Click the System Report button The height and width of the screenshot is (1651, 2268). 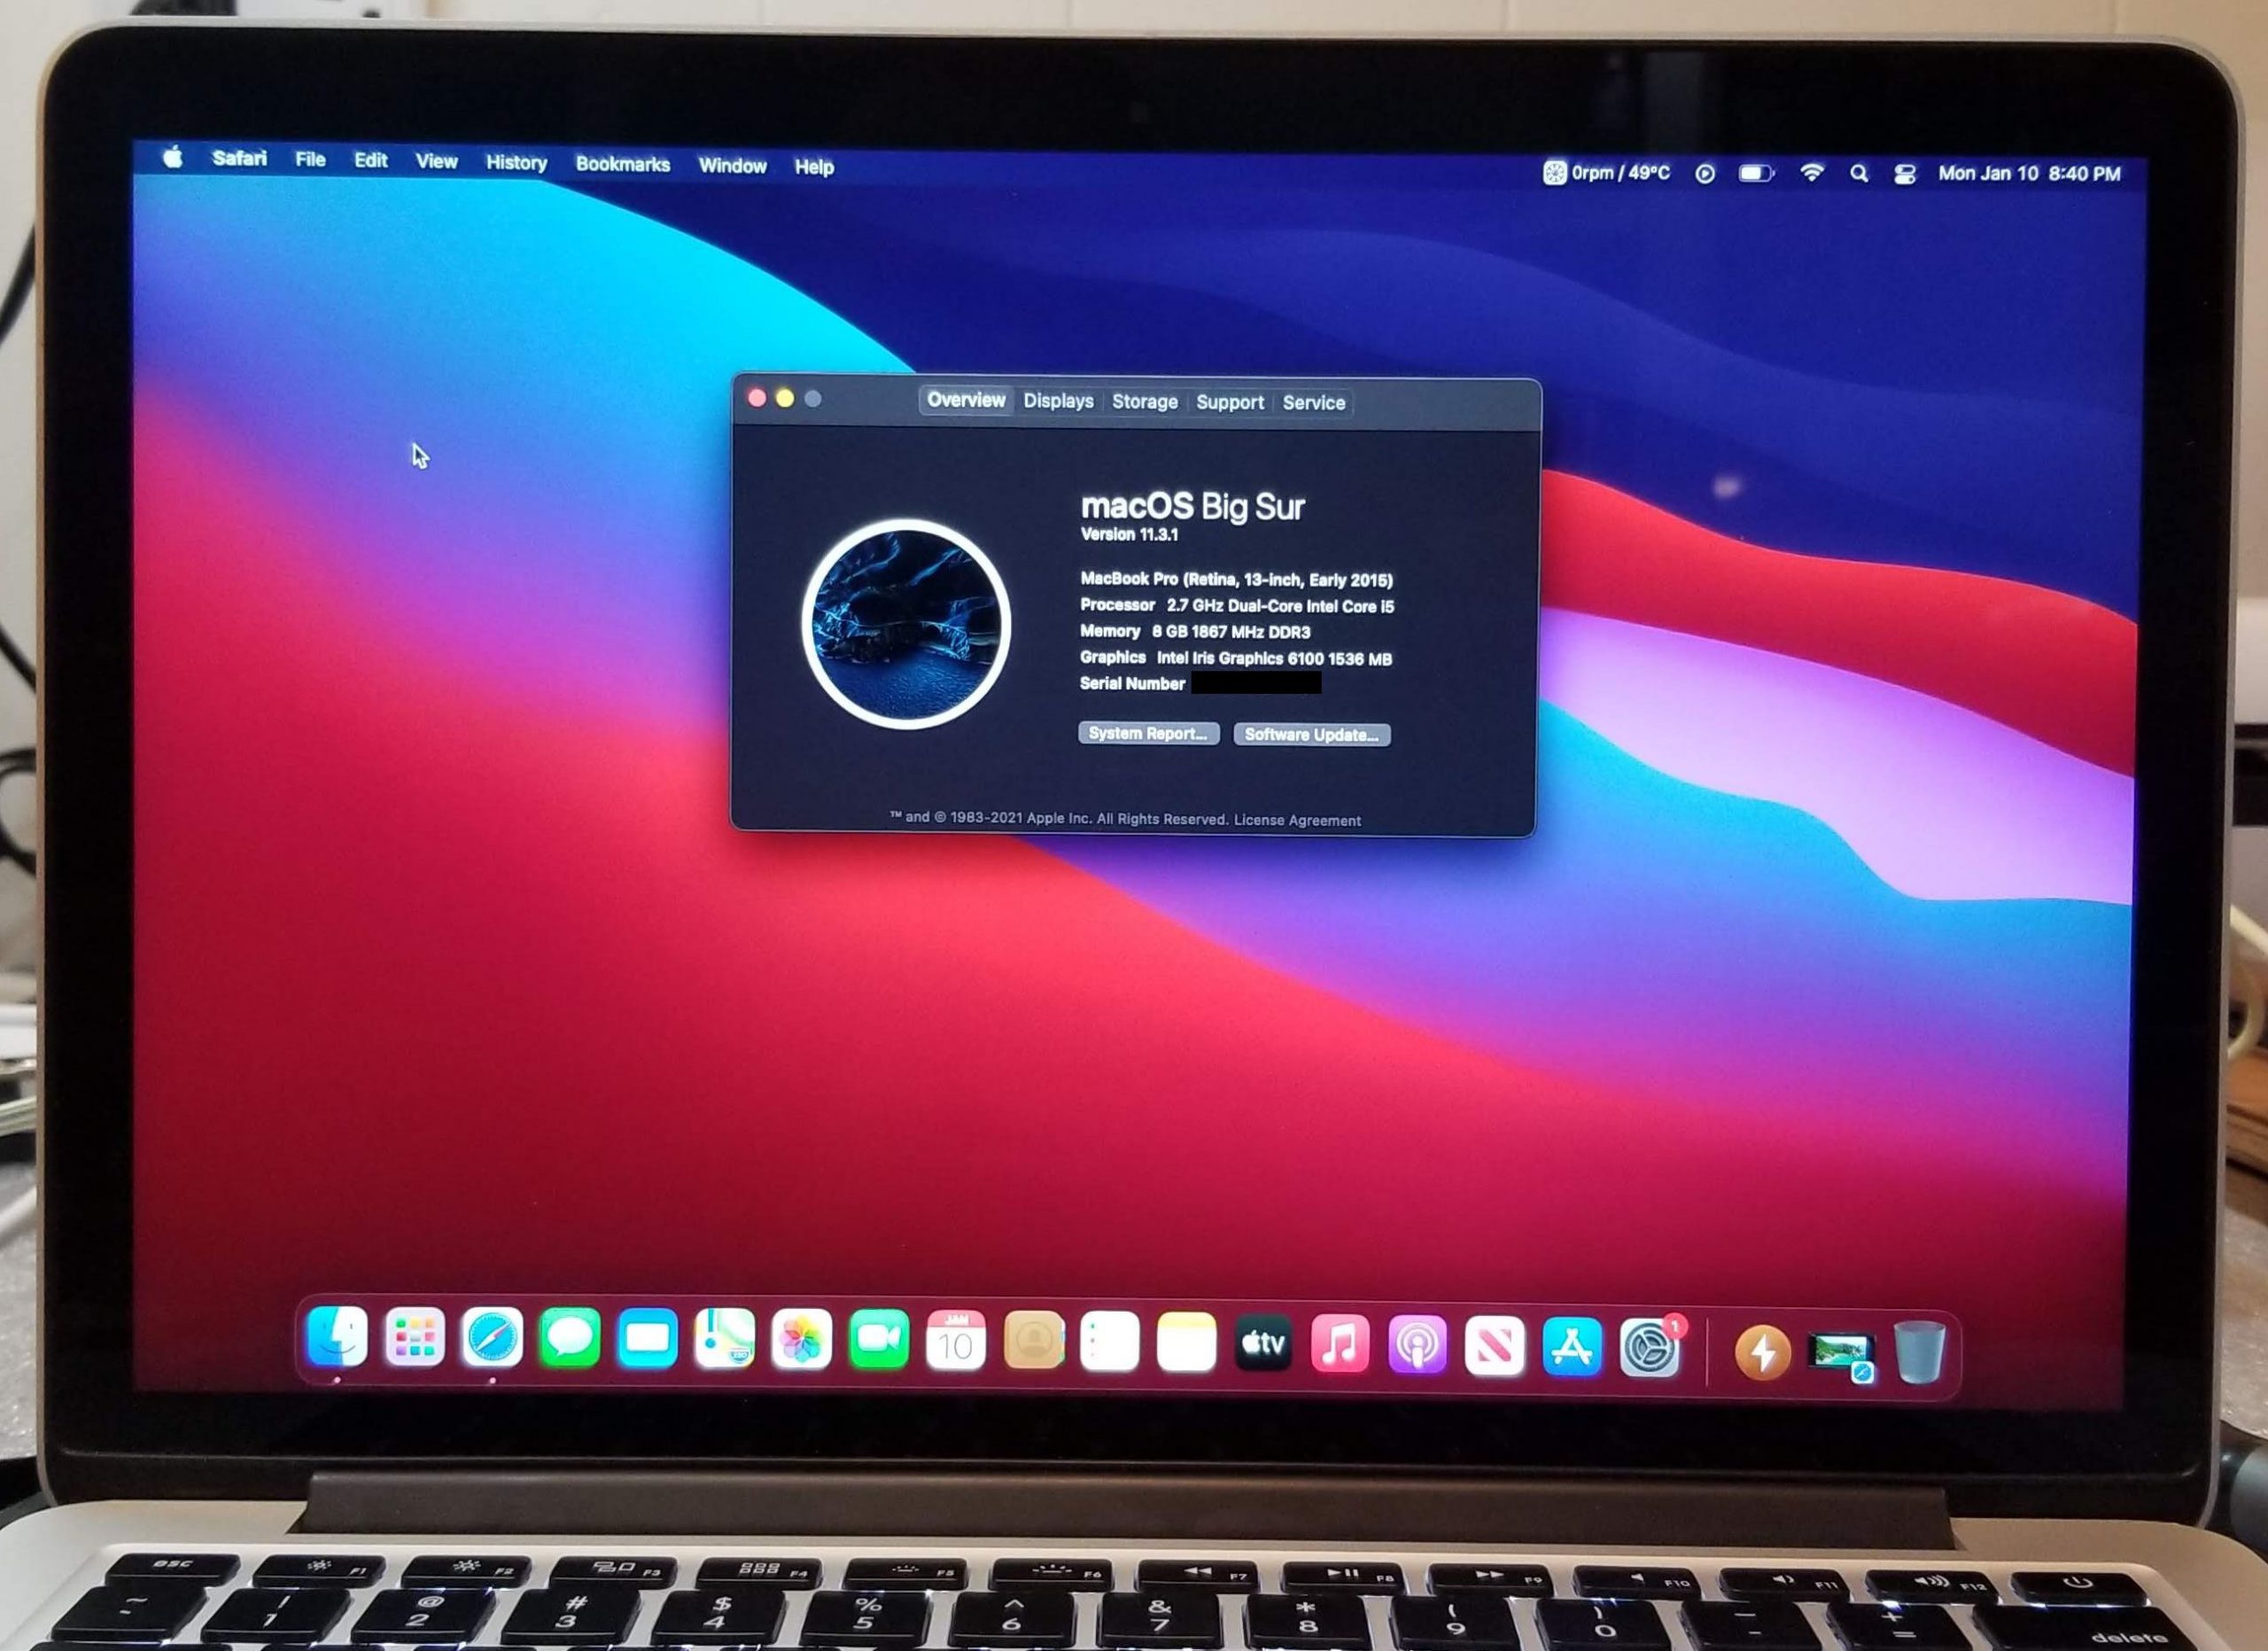1148,733
